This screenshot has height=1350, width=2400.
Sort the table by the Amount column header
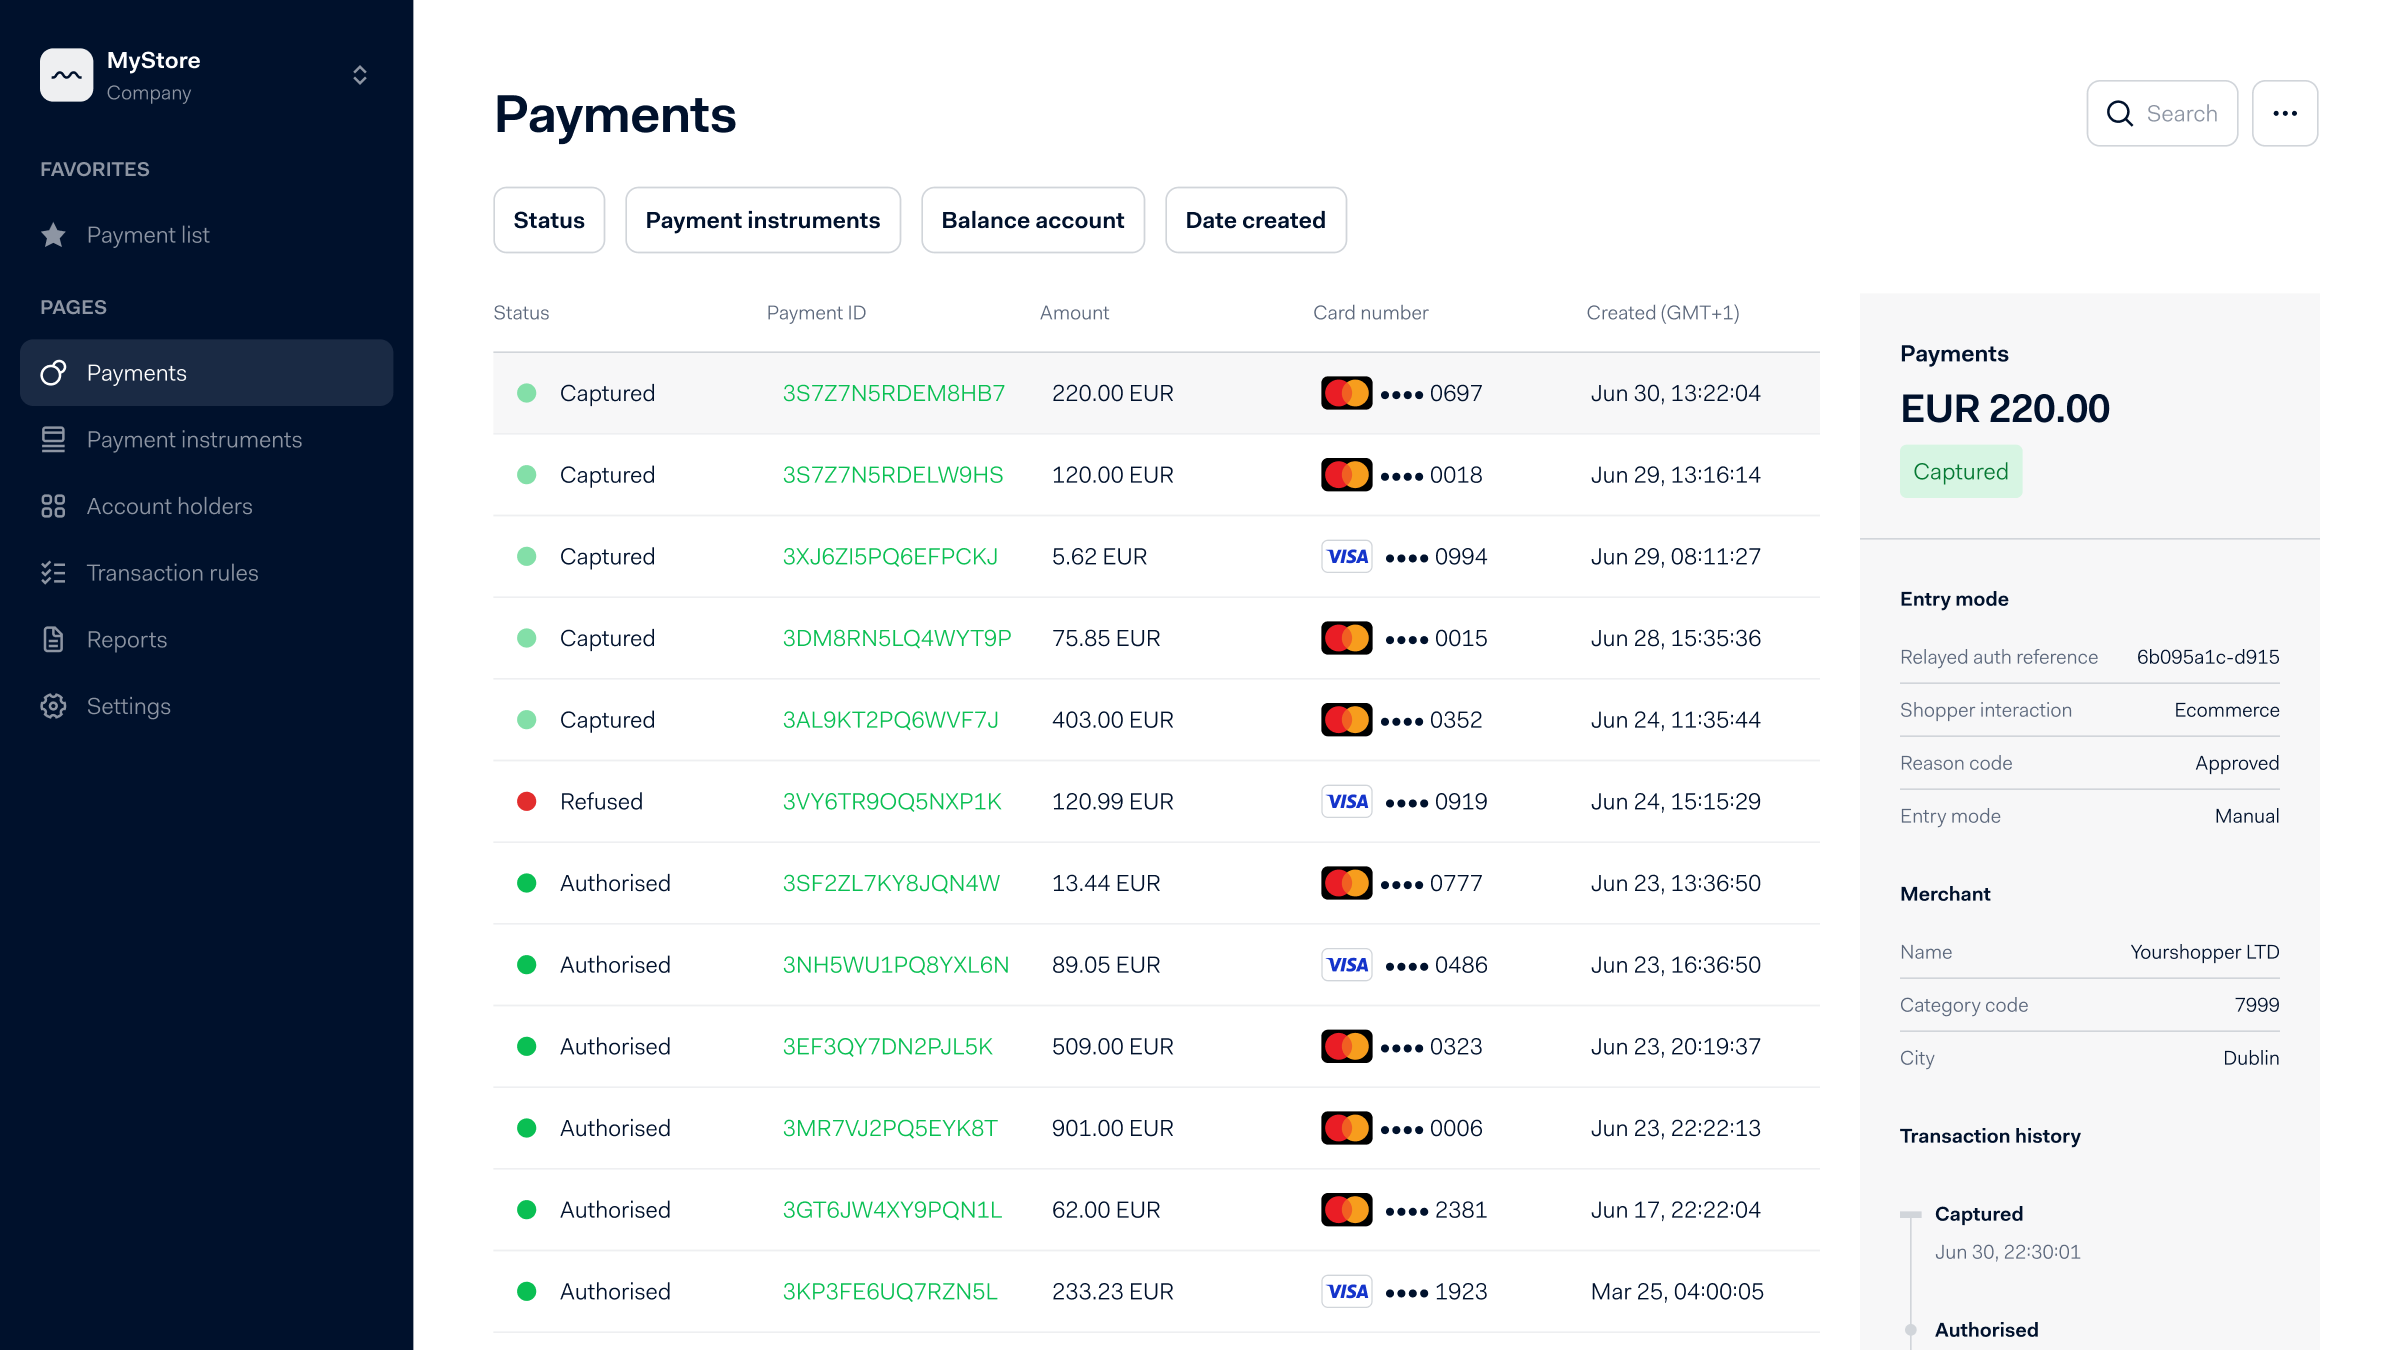1074,312
